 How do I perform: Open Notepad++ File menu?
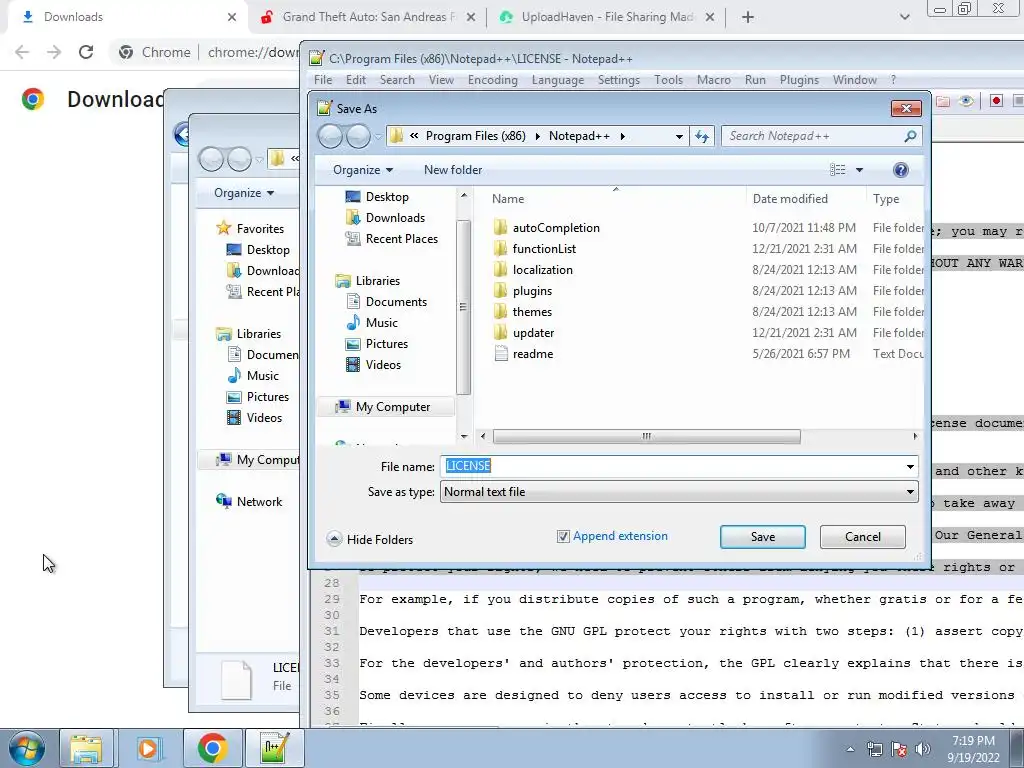click(323, 80)
